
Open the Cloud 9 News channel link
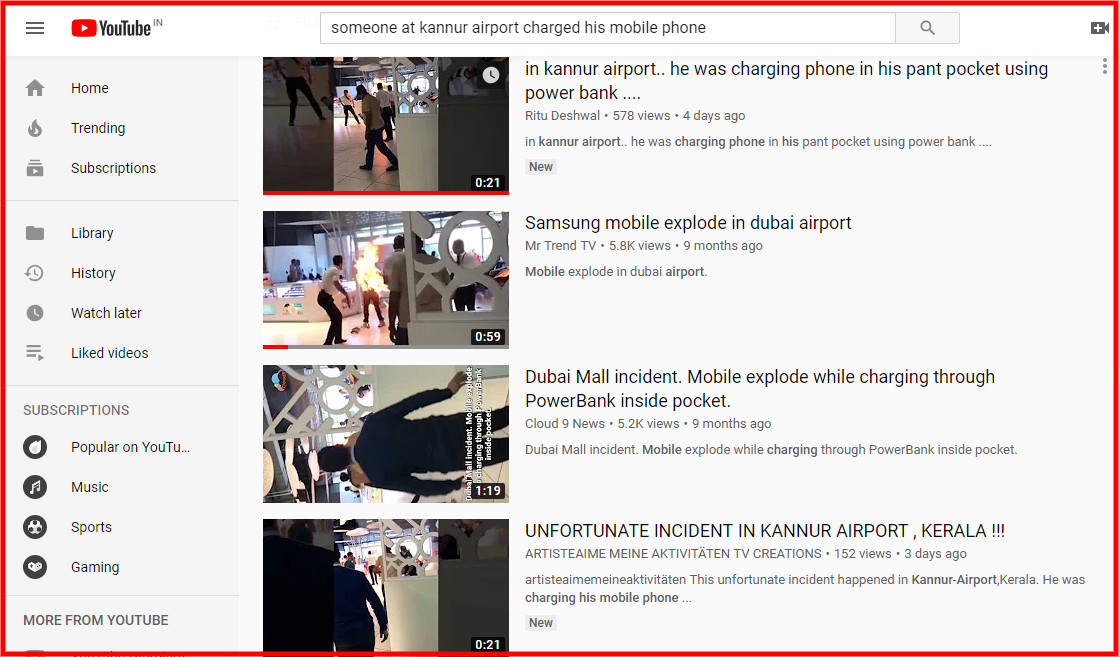[564, 423]
